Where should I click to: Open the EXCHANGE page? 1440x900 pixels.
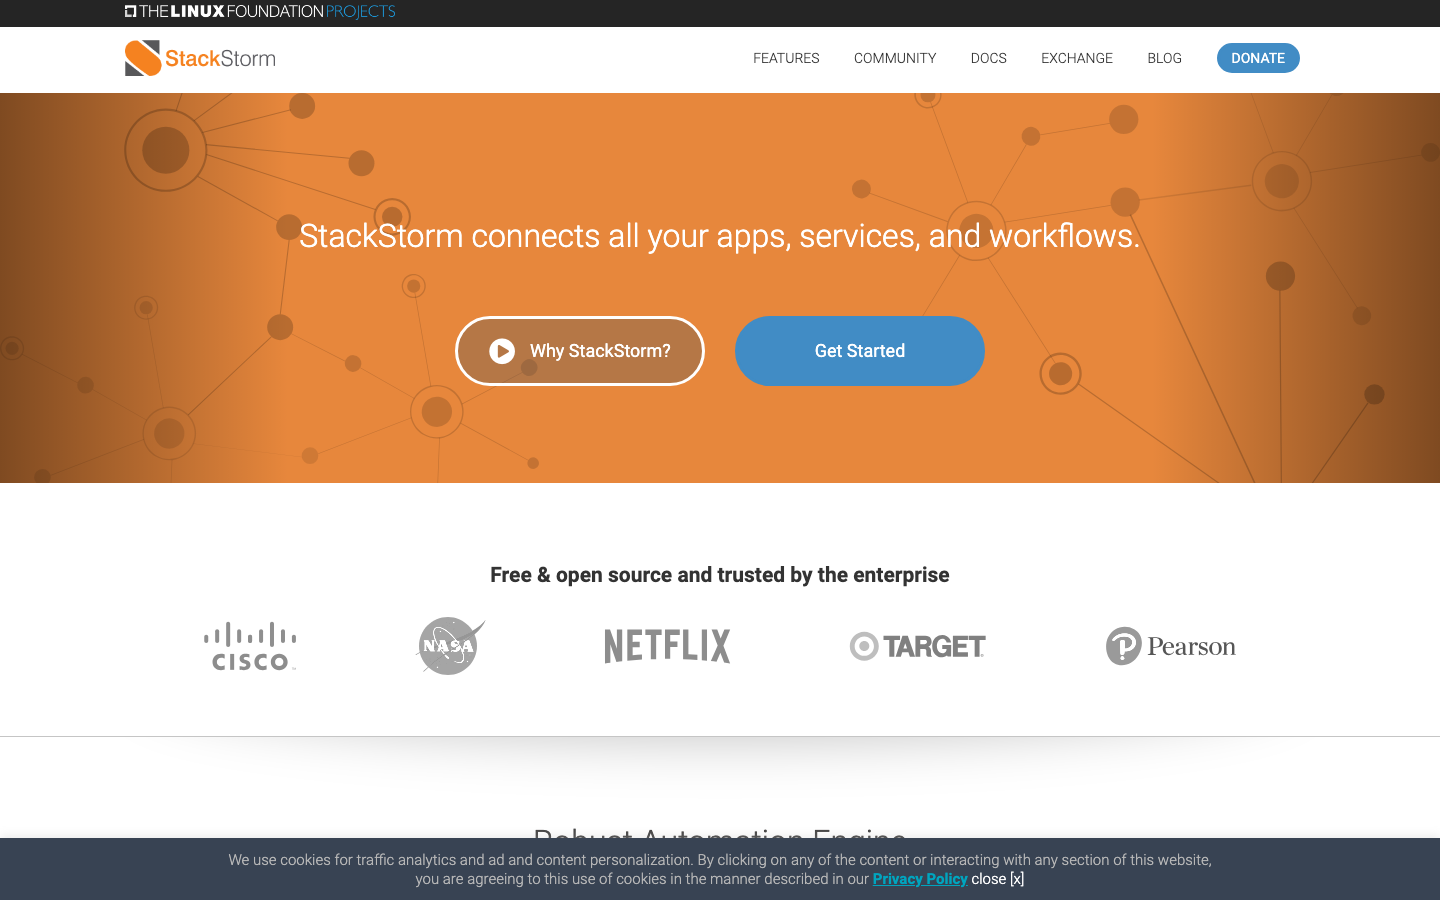point(1076,58)
